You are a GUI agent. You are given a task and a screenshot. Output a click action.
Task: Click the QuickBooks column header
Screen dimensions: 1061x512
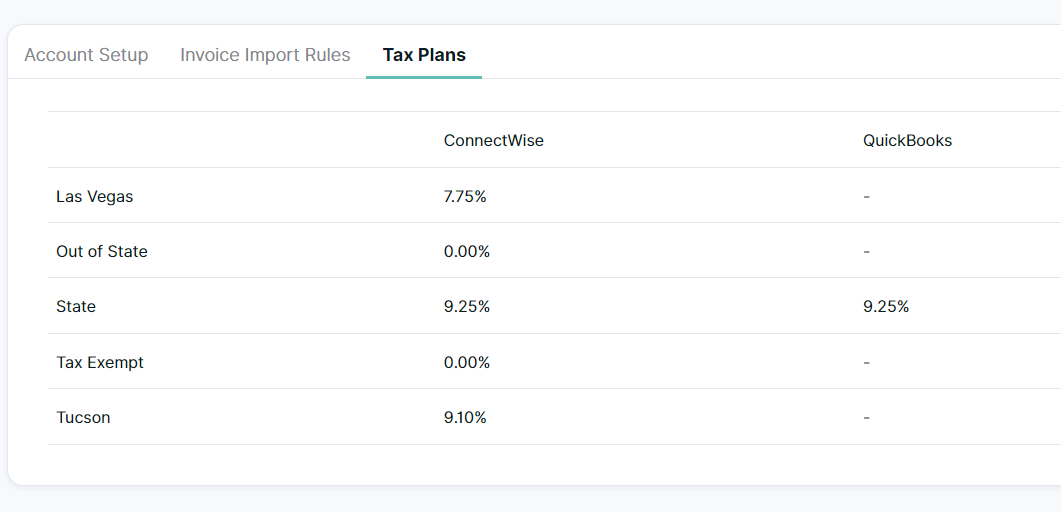[907, 141]
